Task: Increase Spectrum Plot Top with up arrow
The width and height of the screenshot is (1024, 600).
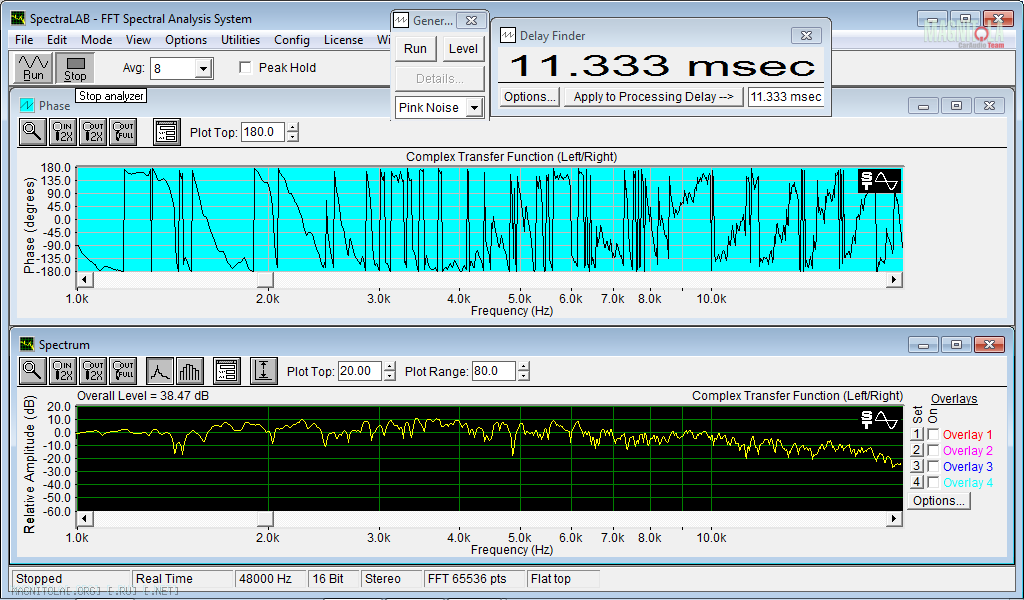Action: (x=390, y=367)
